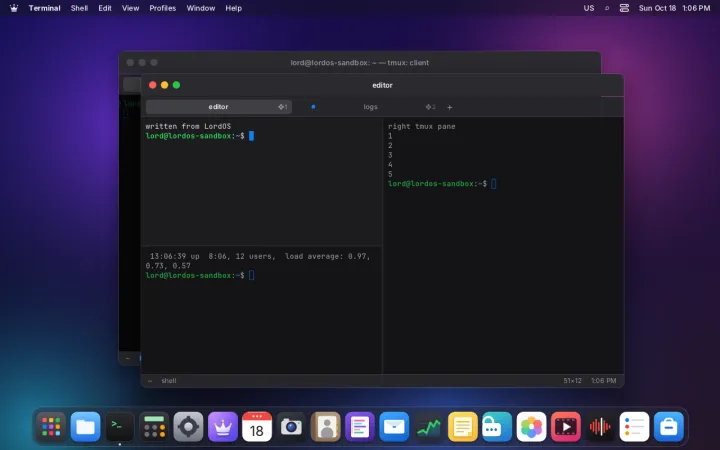Open the purple crown app in dock
The width and height of the screenshot is (720, 450).
click(223, 427)
